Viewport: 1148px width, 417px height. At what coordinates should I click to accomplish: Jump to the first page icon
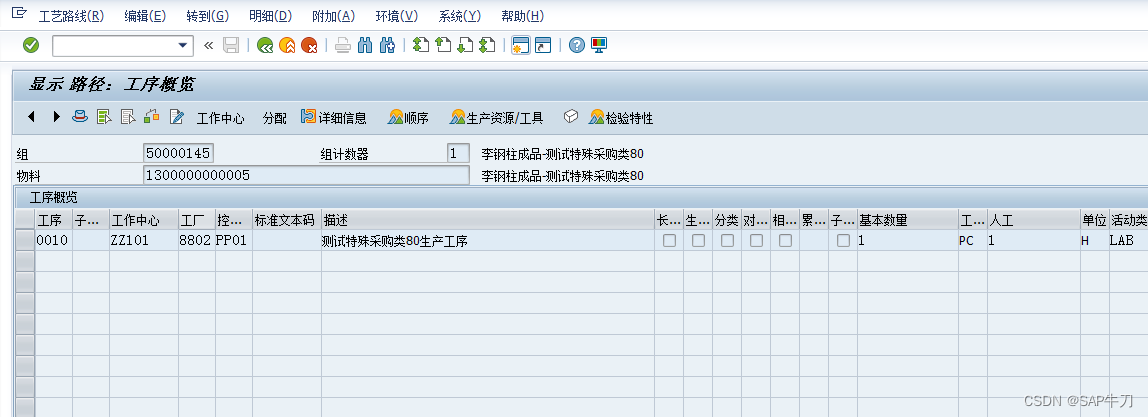420,45
